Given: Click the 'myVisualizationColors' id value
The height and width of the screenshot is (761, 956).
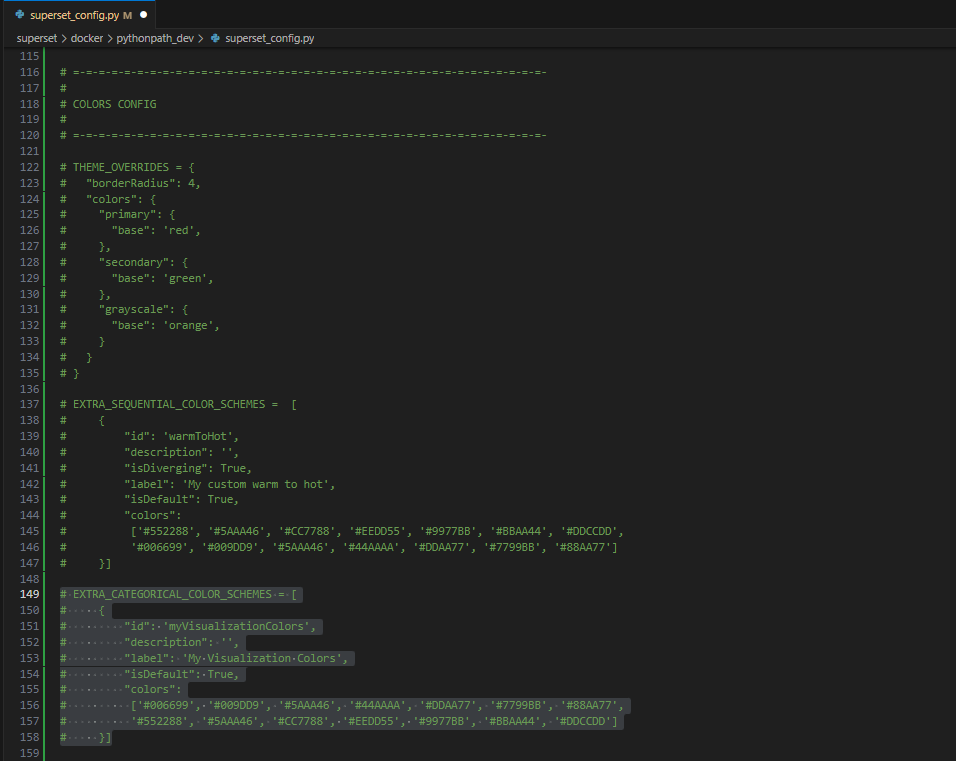Looking at the screenshot, I should click(237, 626).
